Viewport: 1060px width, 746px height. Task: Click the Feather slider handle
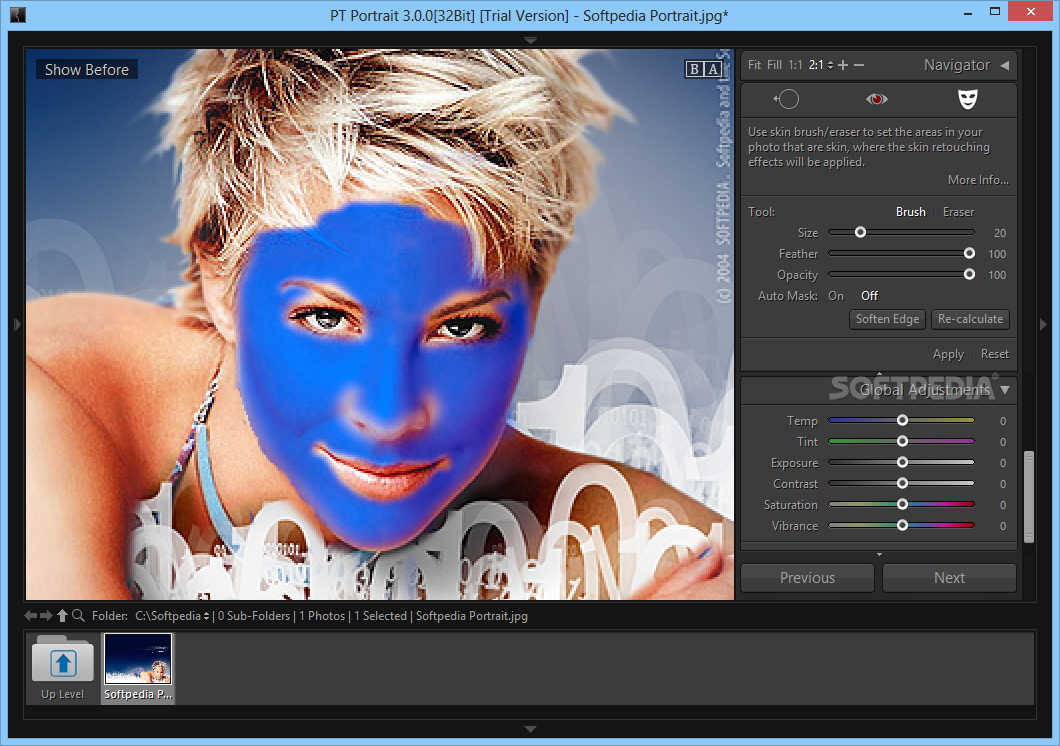pos(969,253)
